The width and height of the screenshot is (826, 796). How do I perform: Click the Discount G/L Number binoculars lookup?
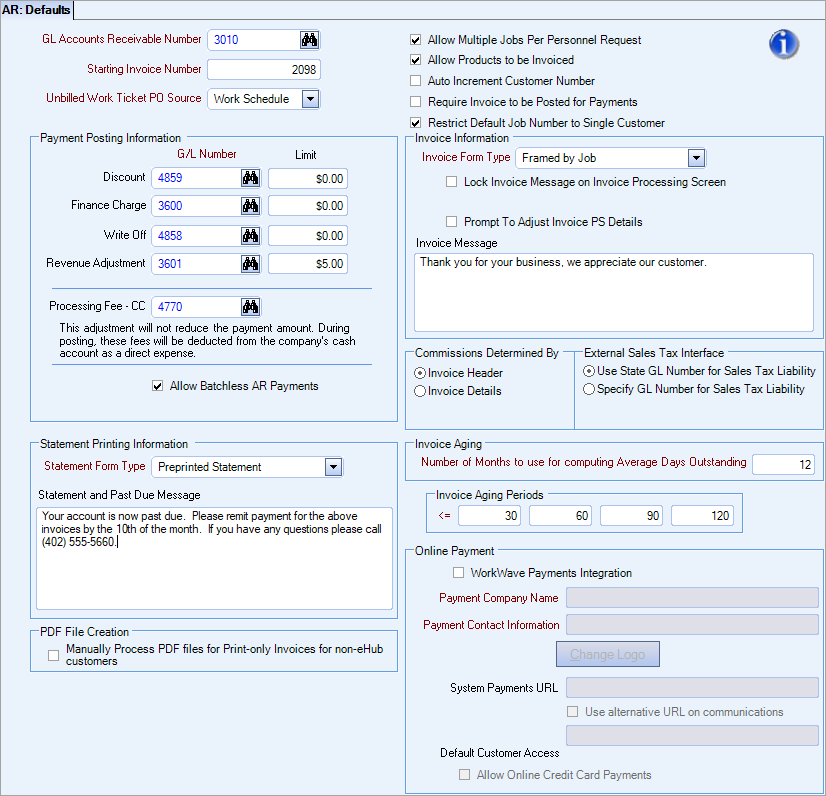[249, 177]
